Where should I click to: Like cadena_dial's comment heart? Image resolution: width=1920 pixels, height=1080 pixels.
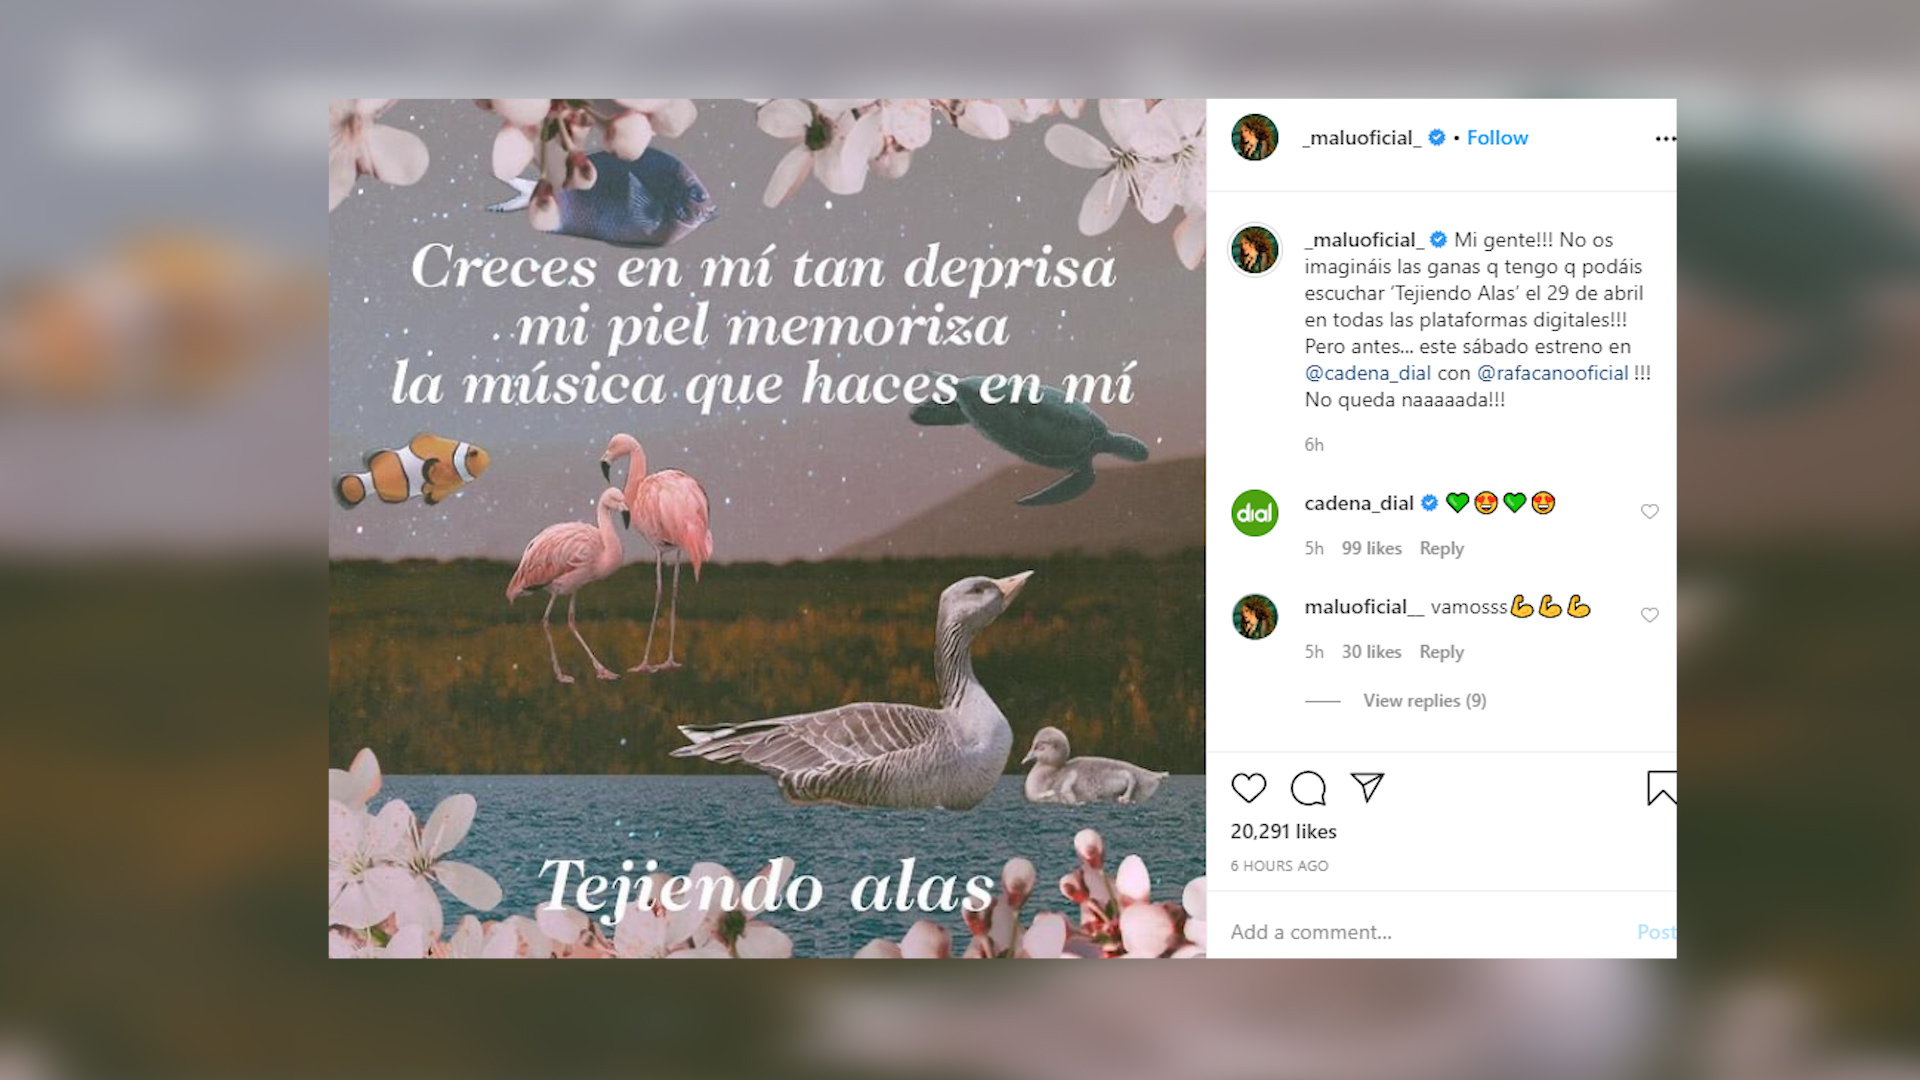1650,512
